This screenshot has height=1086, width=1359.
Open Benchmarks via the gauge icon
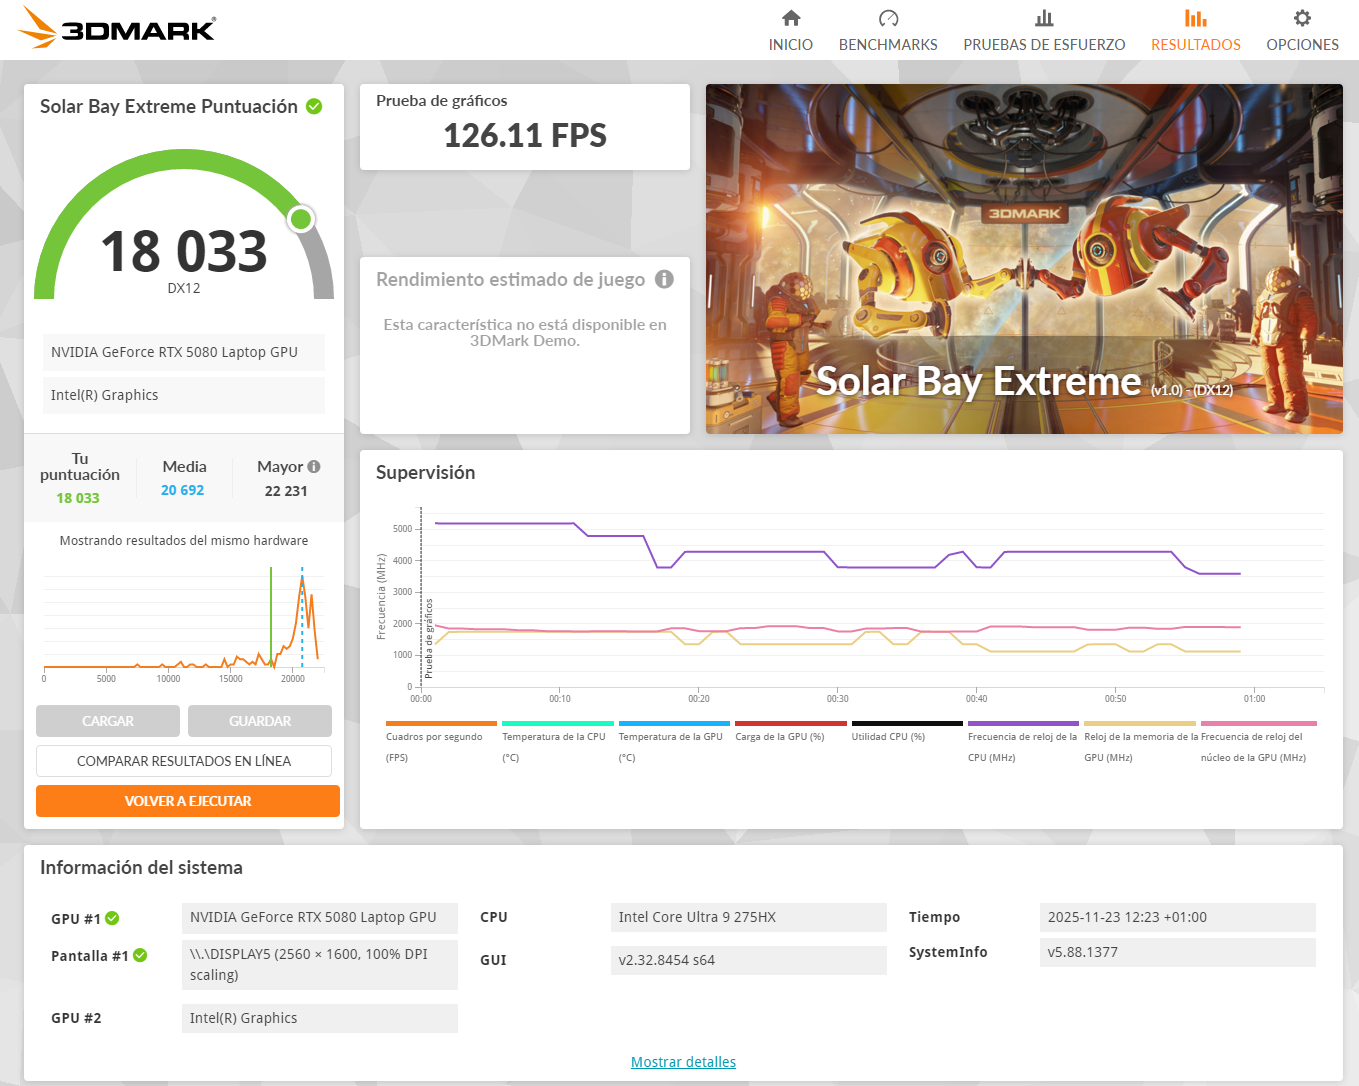[x=888, y=18]
